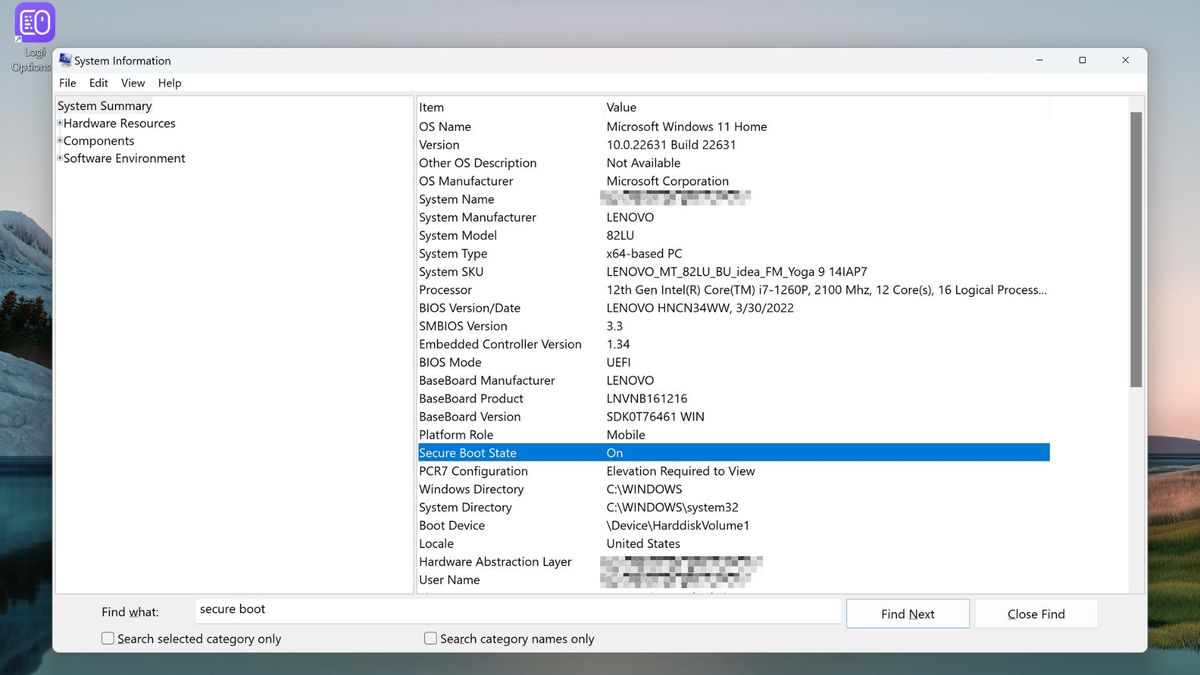Select the Processor row
This screenshot has height=675, width=1200.
click(733, 290)
